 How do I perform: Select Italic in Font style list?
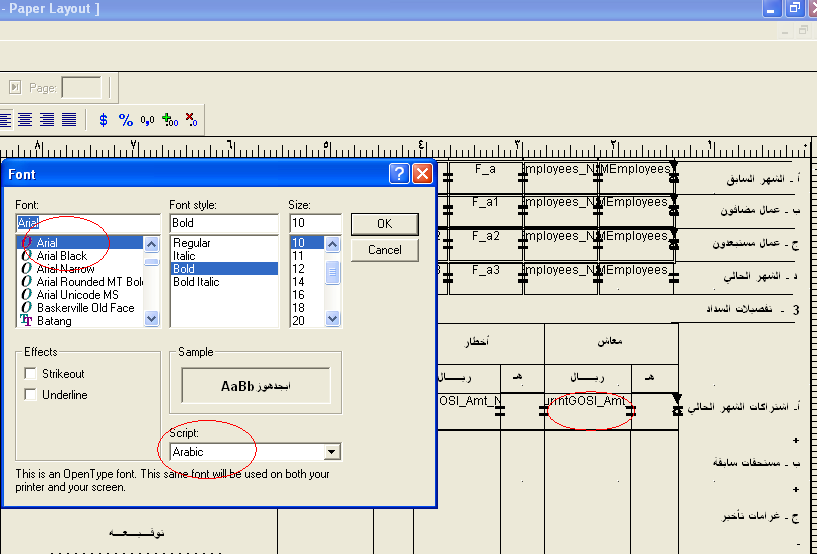coord(185,256)
